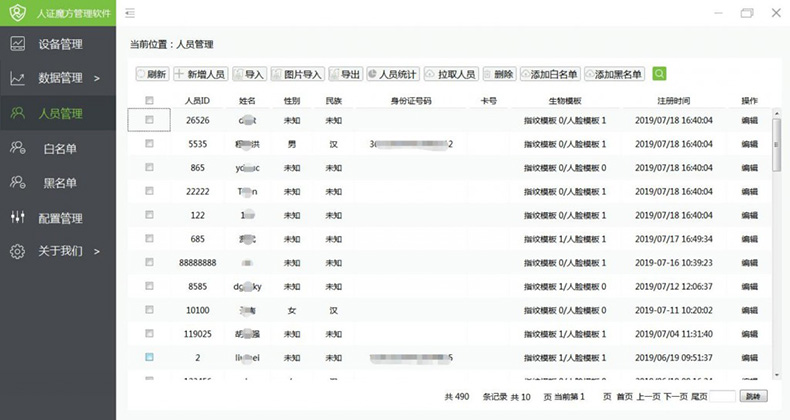
Task: Click the page number input field
Action: (721, 397)
